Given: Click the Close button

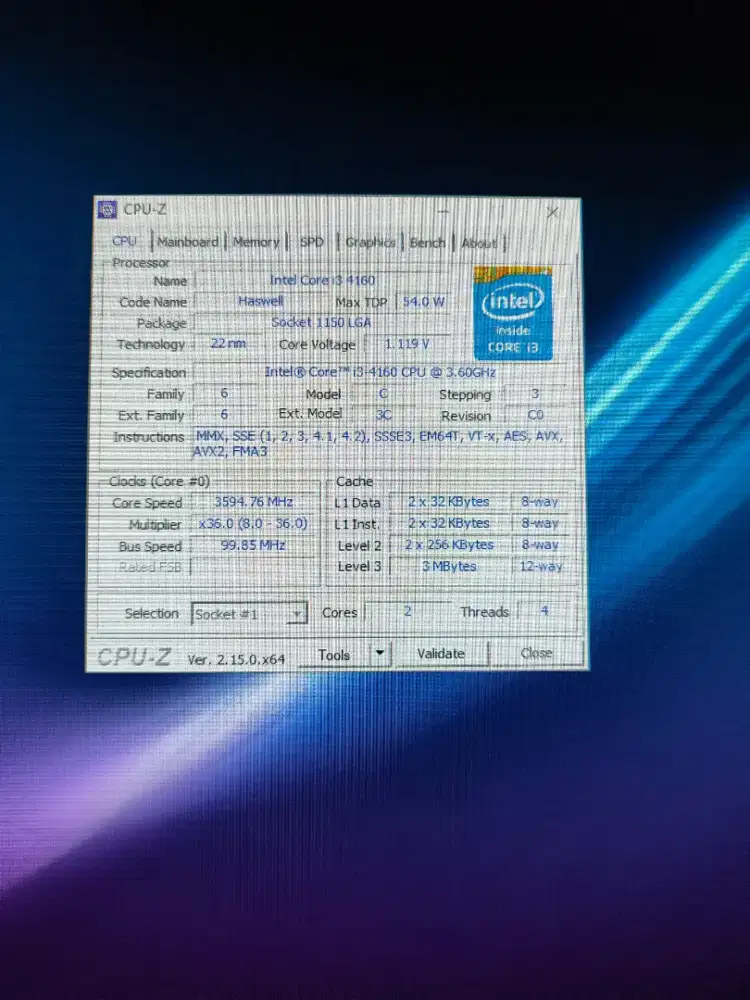Looking at the screenshot, I should 536,653.
